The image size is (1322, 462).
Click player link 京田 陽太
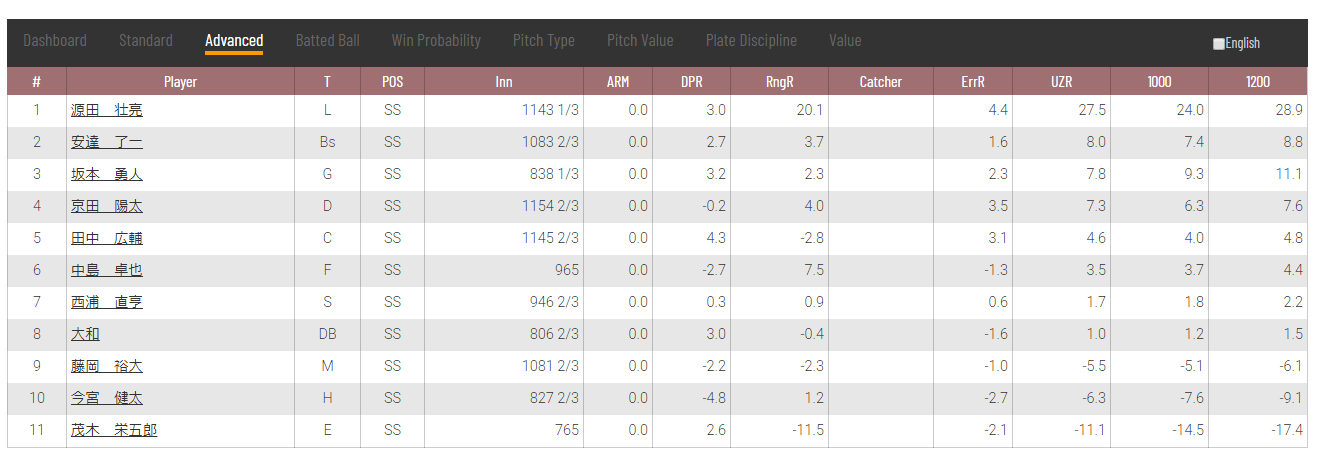point(106,206)
